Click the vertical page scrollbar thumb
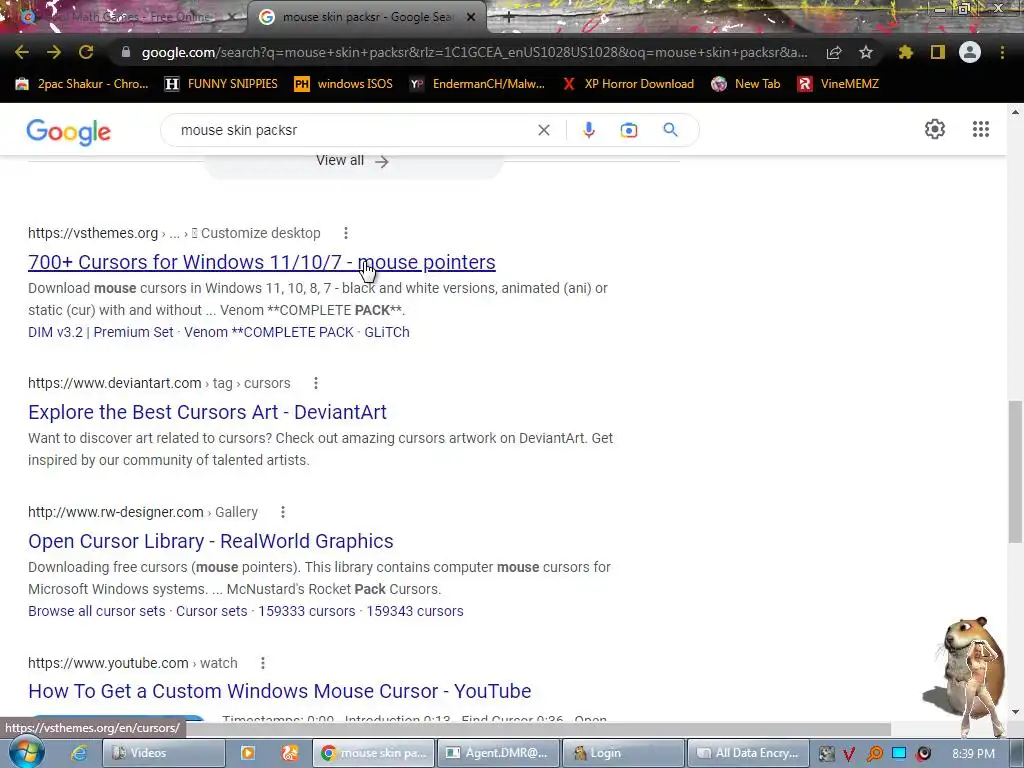 coord(1016,472)
